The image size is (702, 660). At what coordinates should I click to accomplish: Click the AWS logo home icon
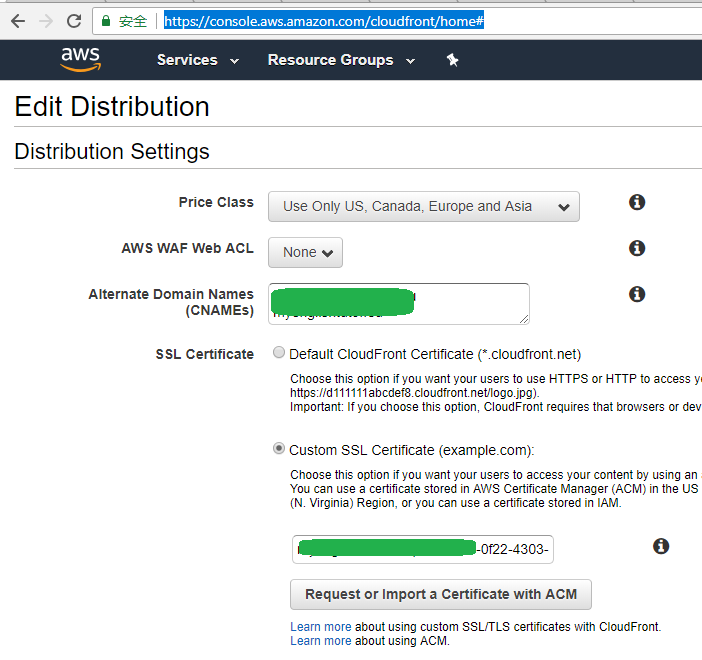(x=80, y=60)
